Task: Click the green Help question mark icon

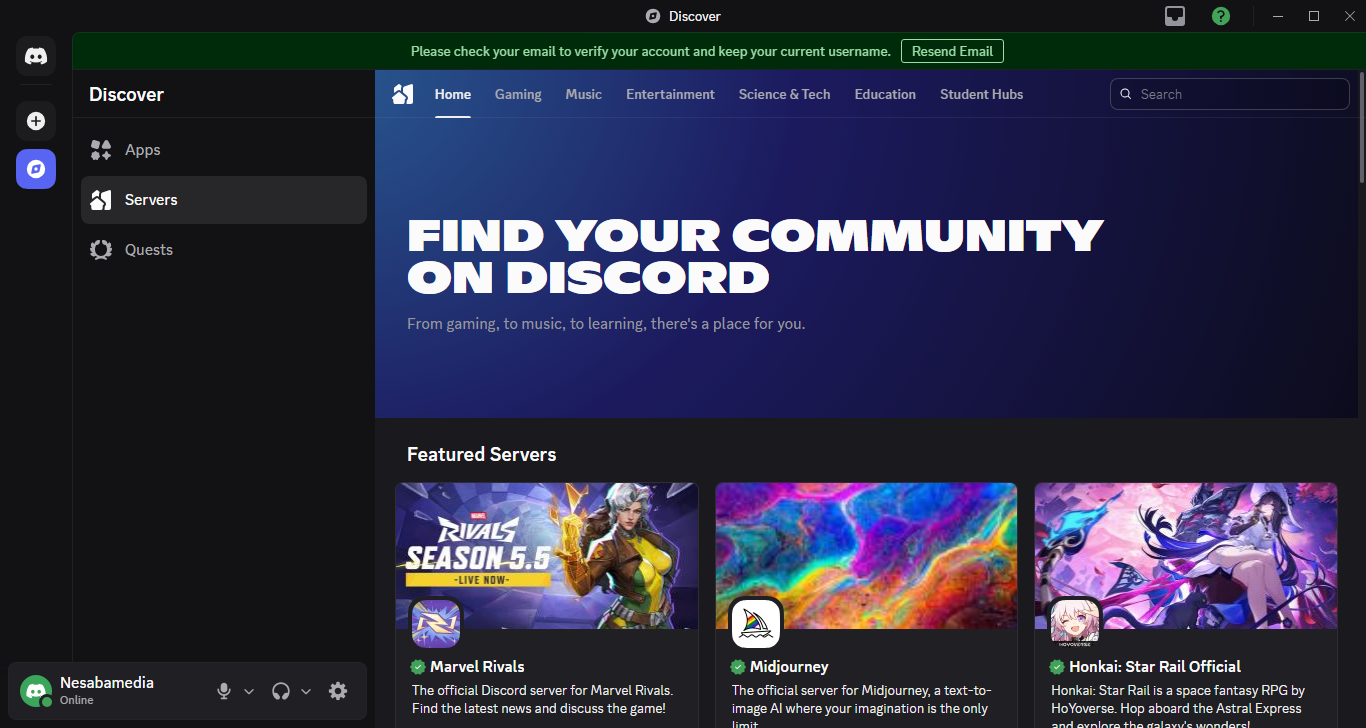Action: 1220,16
